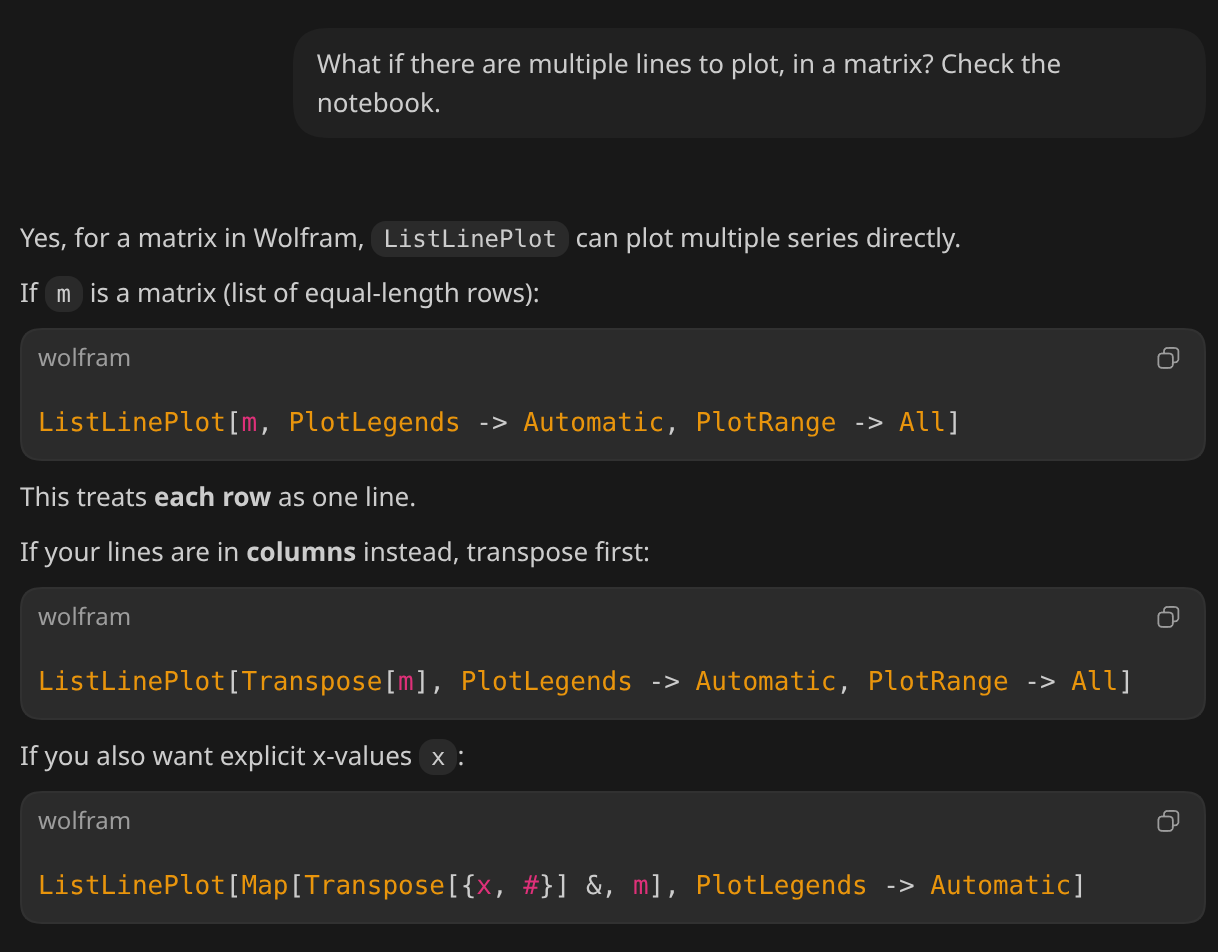
Task: Click the bold 'columns' text
Action: point(301,552)
